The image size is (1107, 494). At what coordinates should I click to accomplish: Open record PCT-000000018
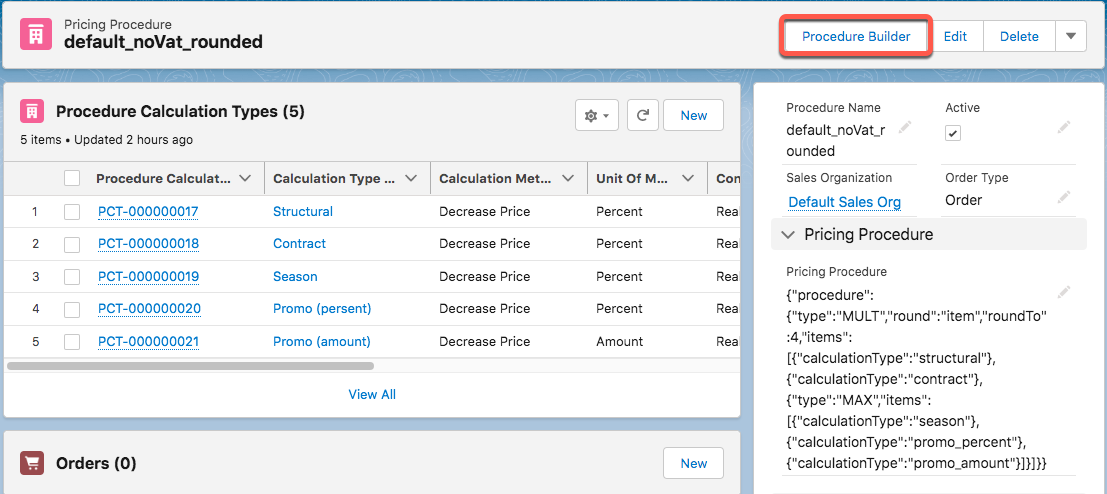(x=148, y=243)
